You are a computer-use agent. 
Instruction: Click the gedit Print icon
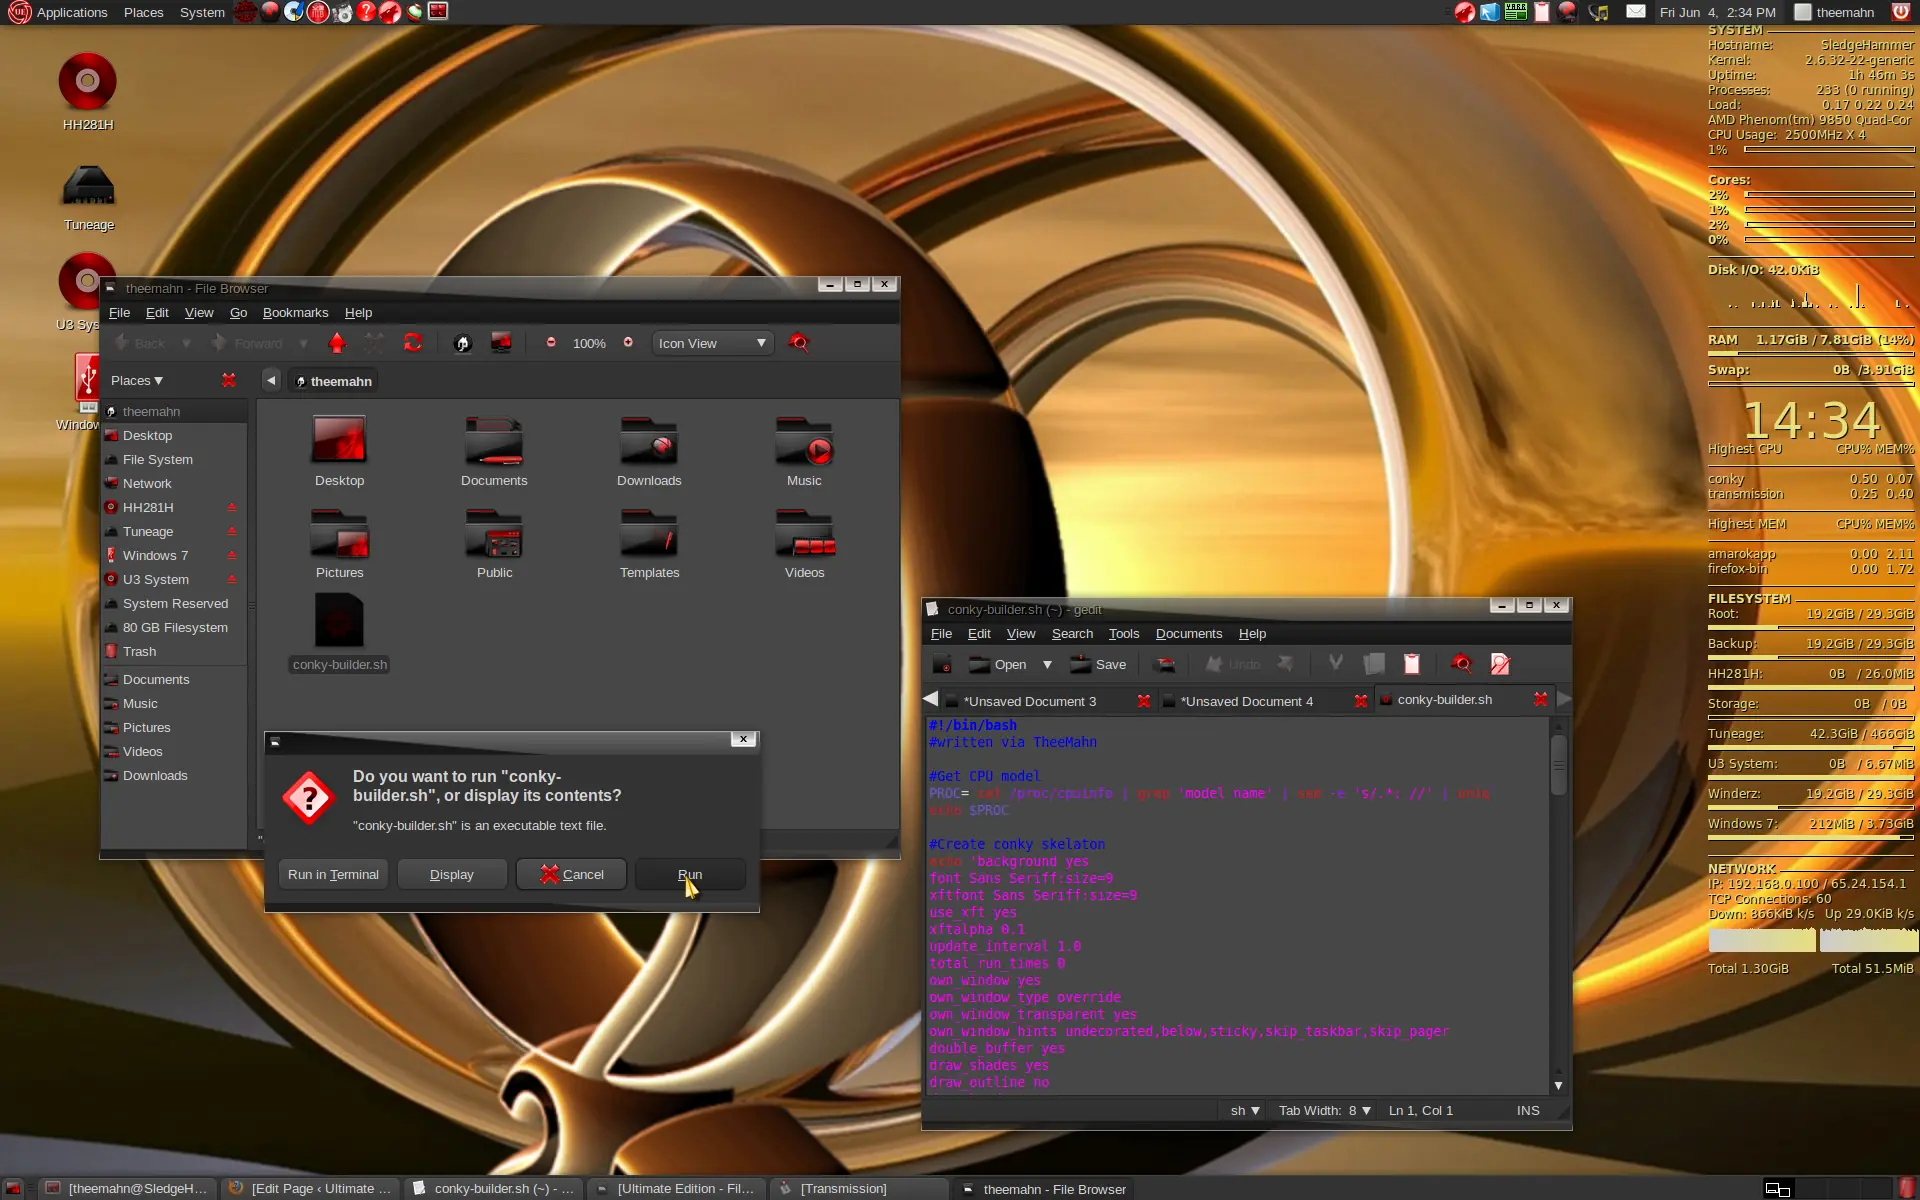(x=1165, y=664)
